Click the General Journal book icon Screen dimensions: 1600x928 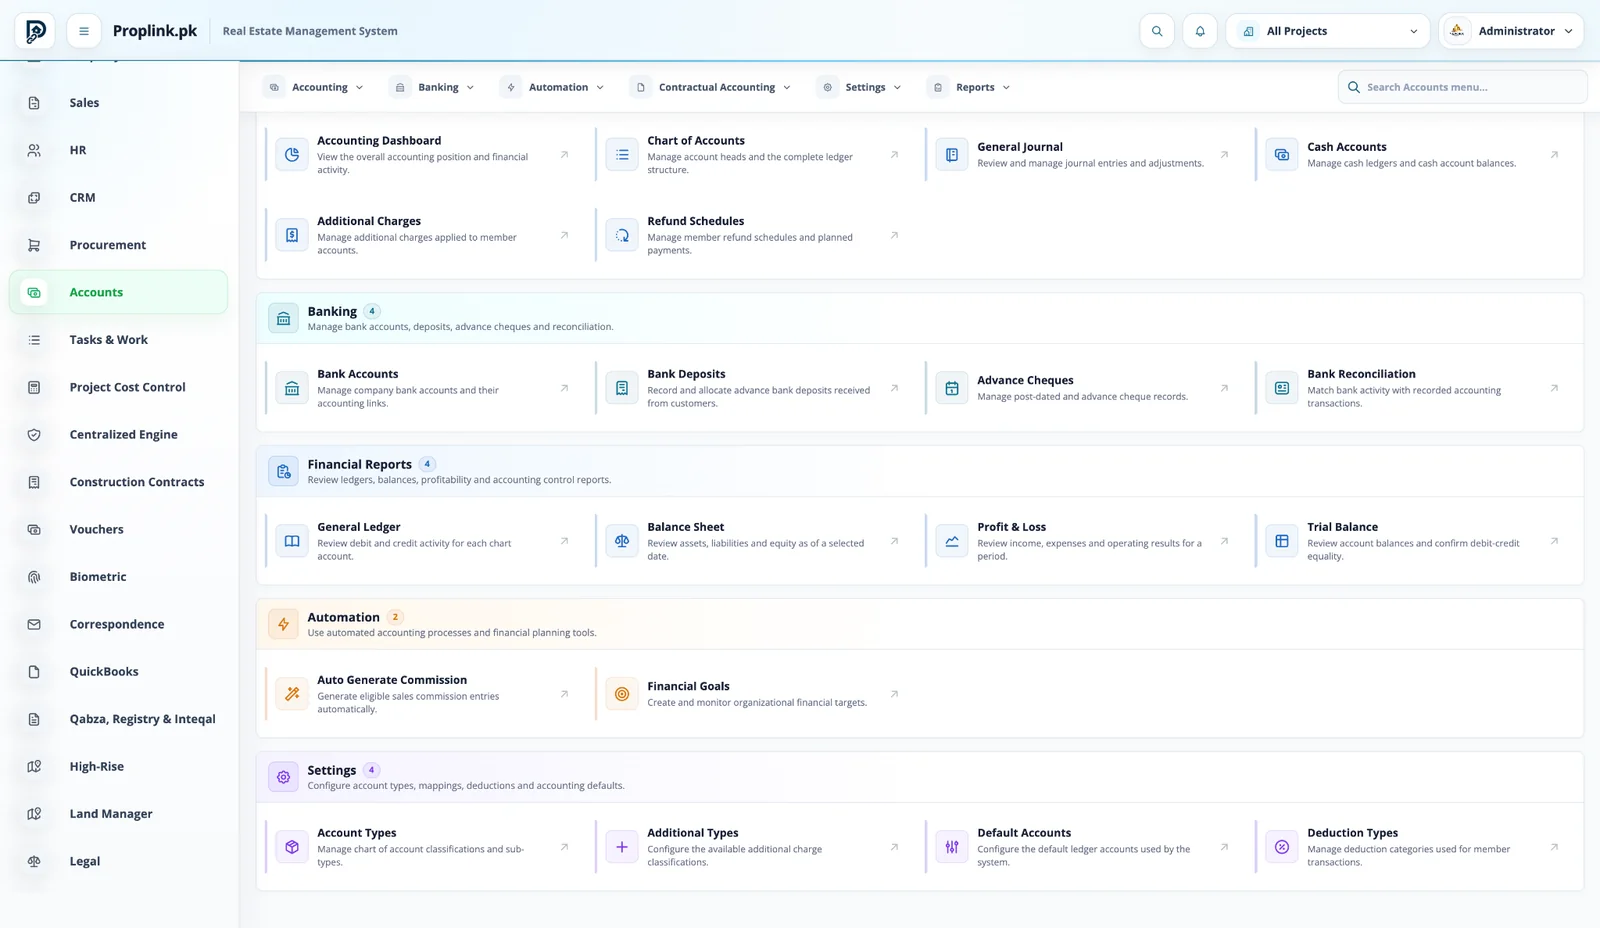[952, 155]
